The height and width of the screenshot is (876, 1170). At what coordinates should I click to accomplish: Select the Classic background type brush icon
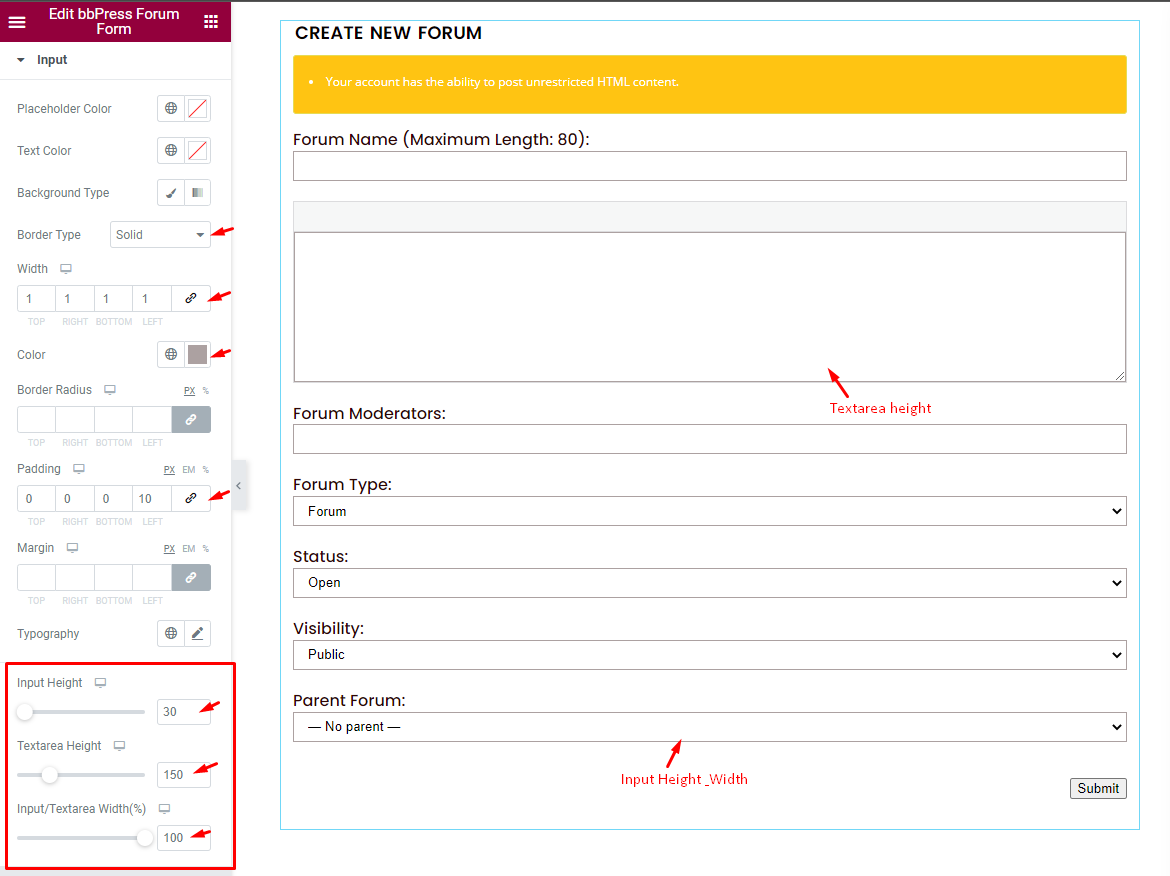tap(169, 192)
